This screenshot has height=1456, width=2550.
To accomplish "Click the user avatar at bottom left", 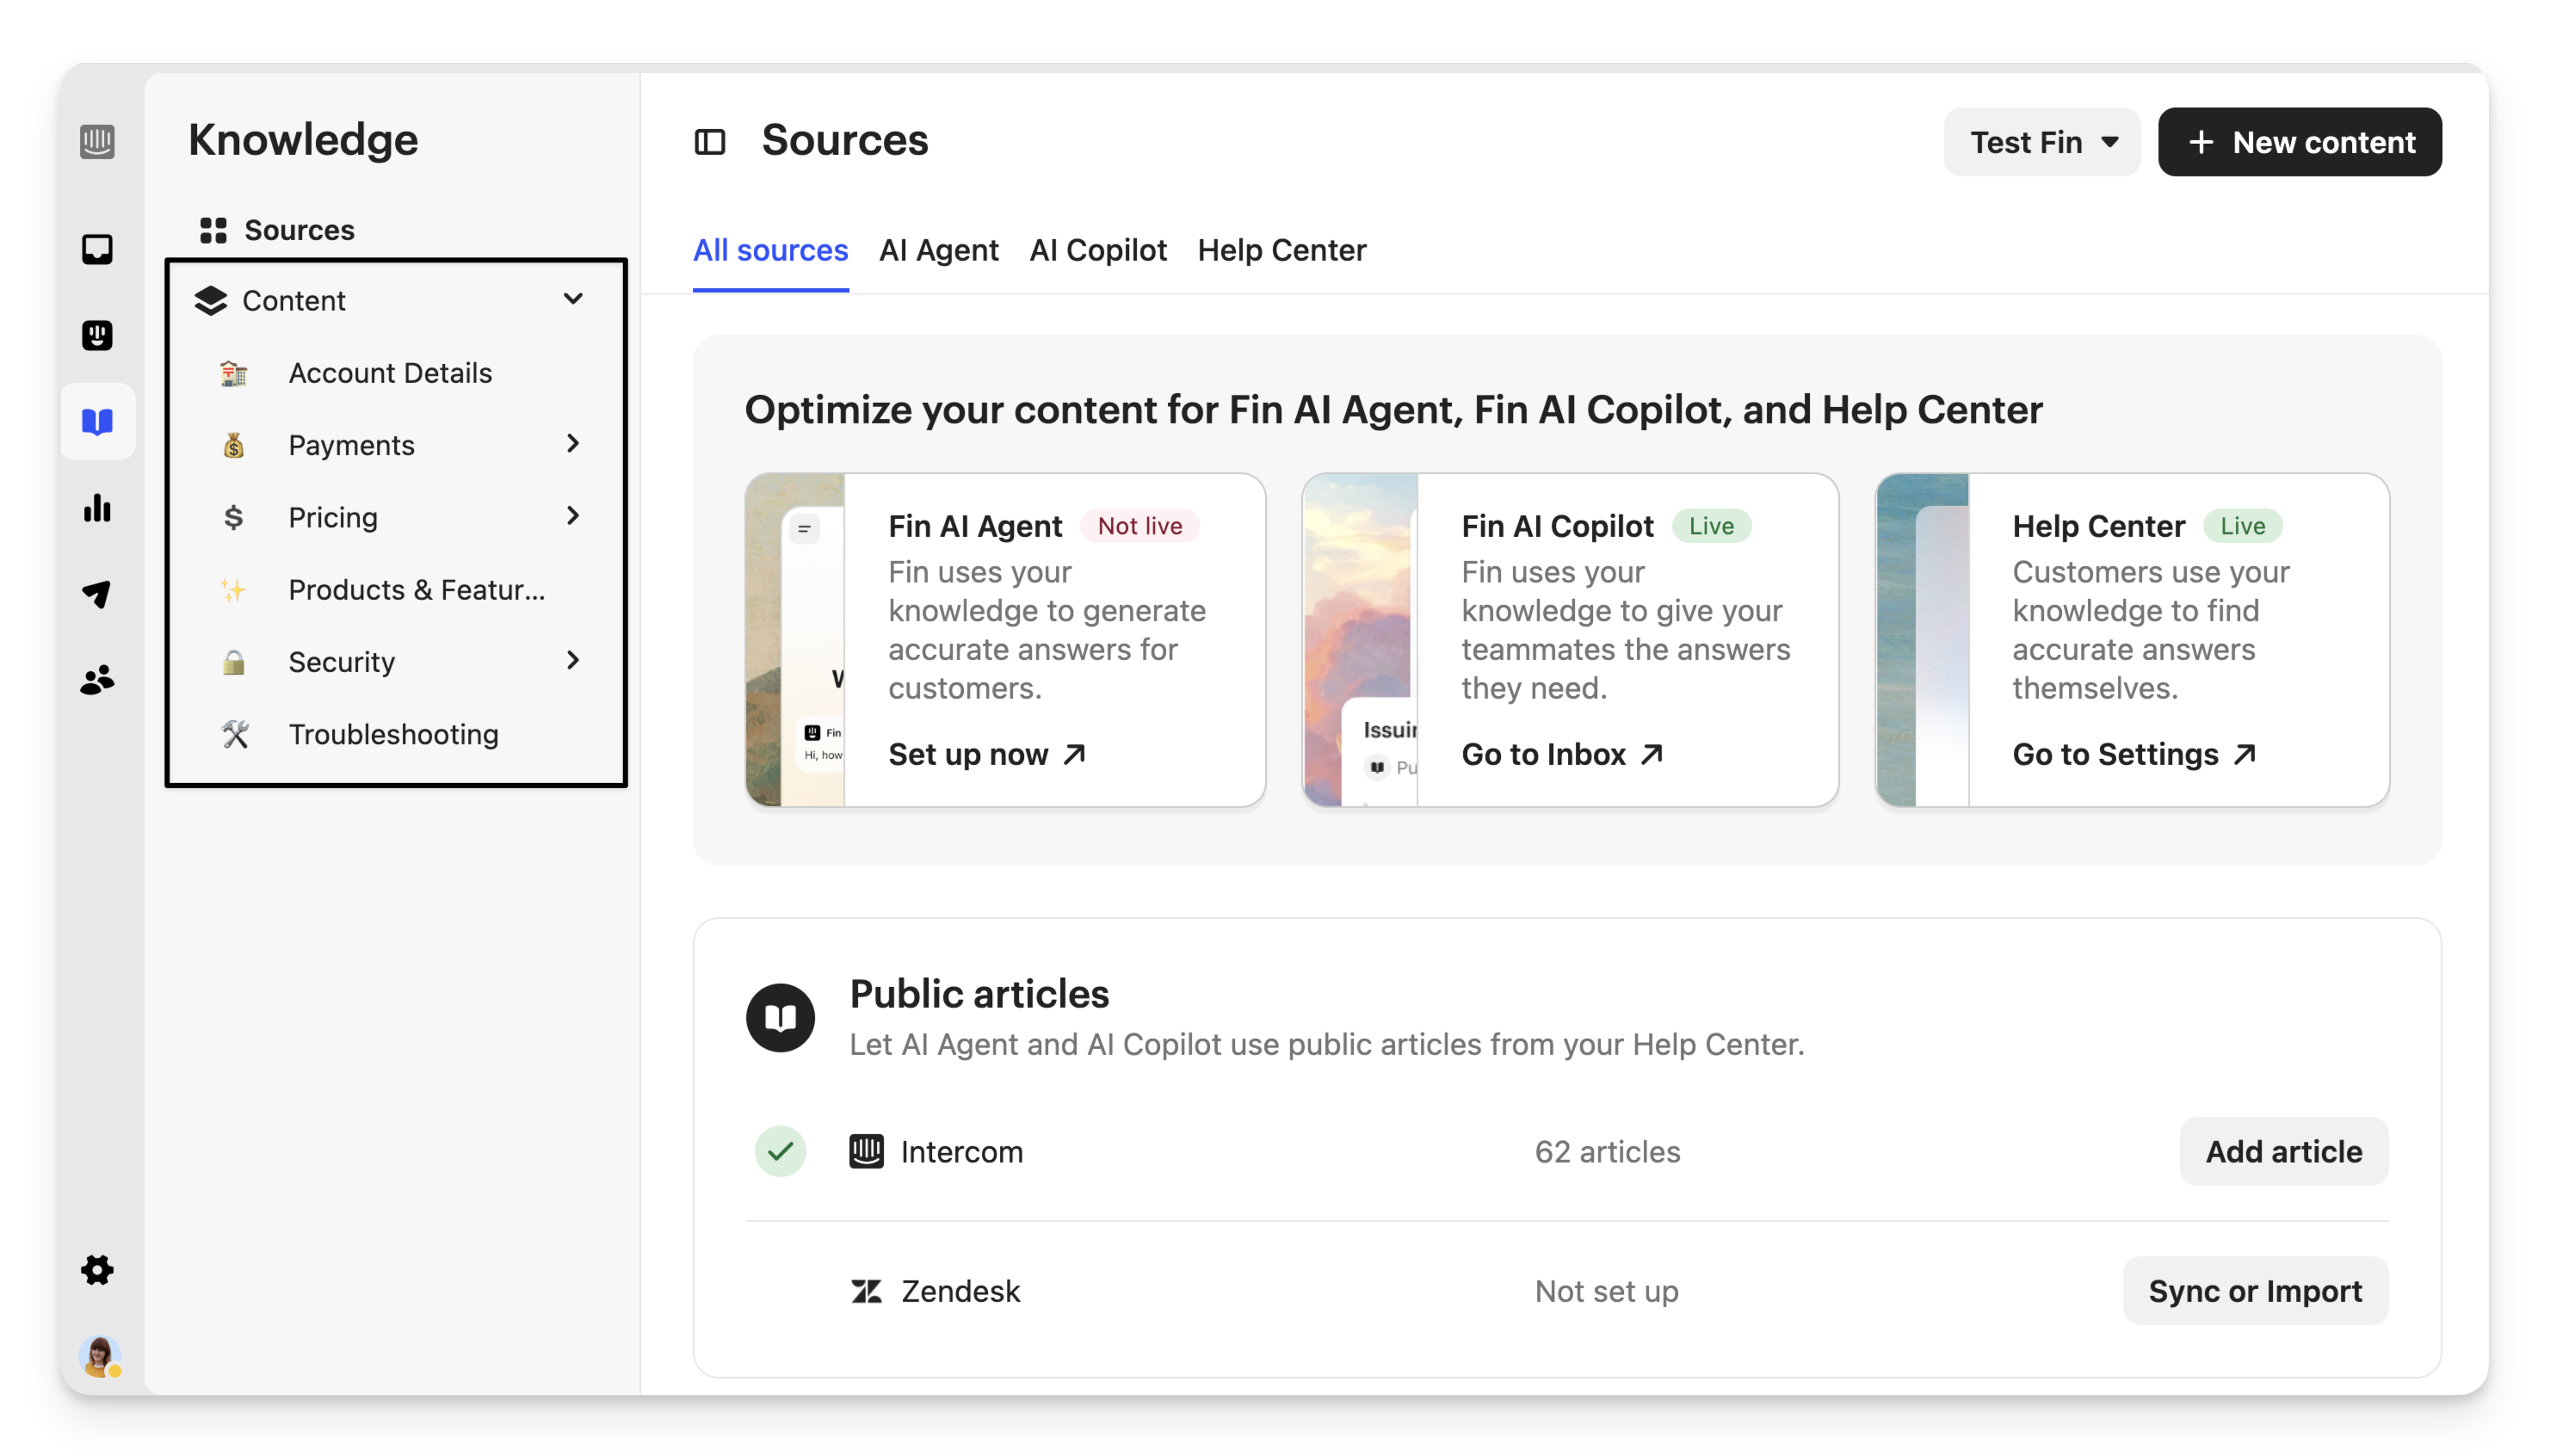I will pos(99,1356).
